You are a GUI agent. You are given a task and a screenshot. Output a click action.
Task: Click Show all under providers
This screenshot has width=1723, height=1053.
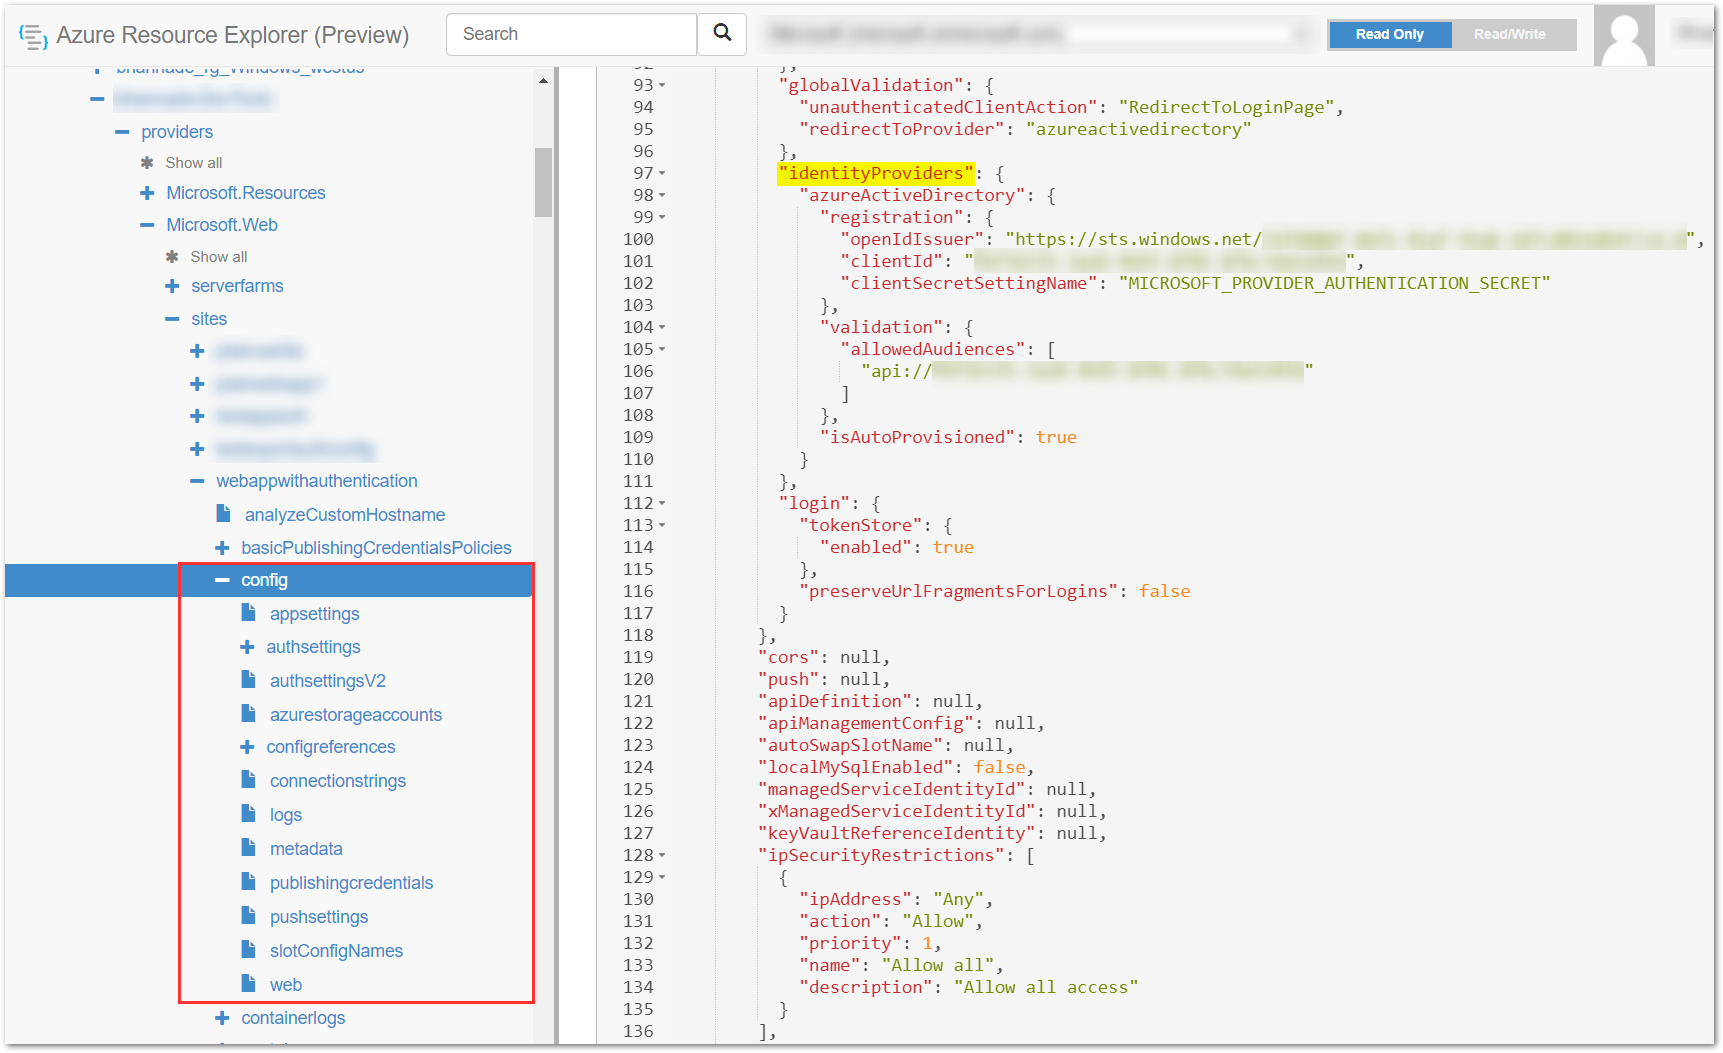tap(194, 163)
